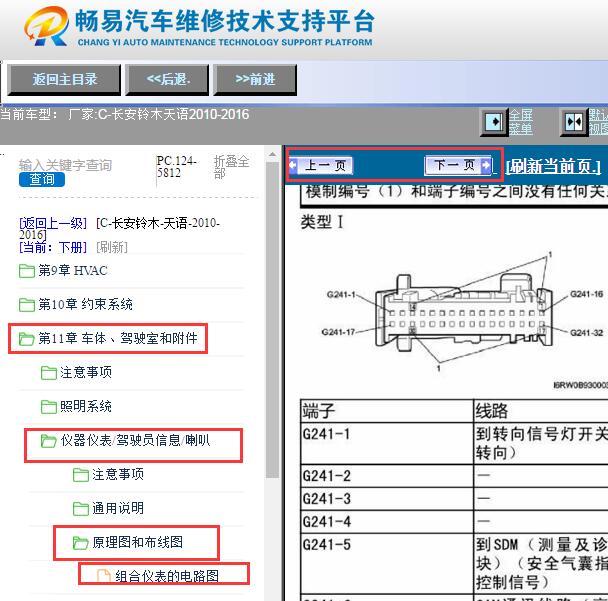Go to next page with 下一页

click(458, 166)
